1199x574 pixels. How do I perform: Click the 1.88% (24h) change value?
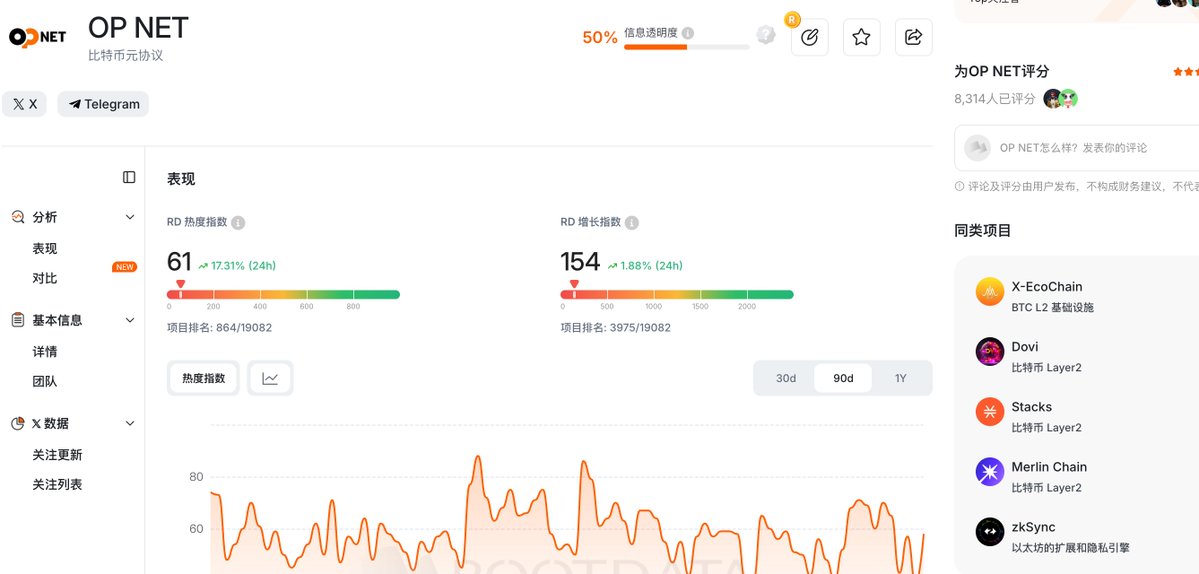645,266
